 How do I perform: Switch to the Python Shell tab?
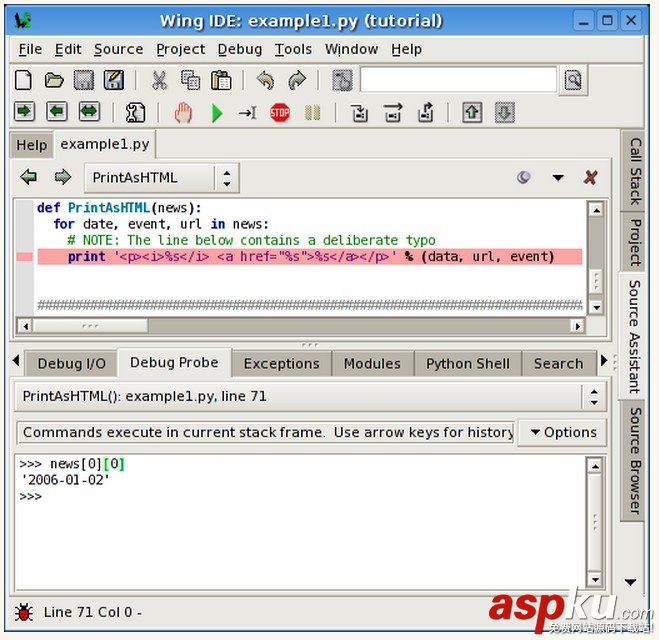(467, 363)
